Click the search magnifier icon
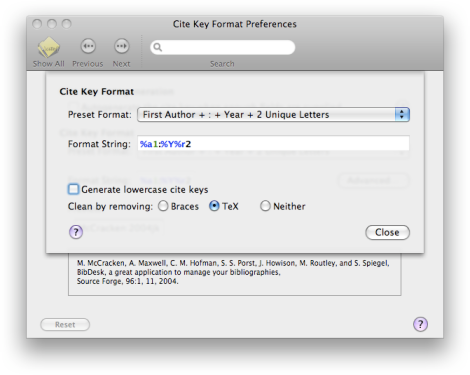 [158, 47]
